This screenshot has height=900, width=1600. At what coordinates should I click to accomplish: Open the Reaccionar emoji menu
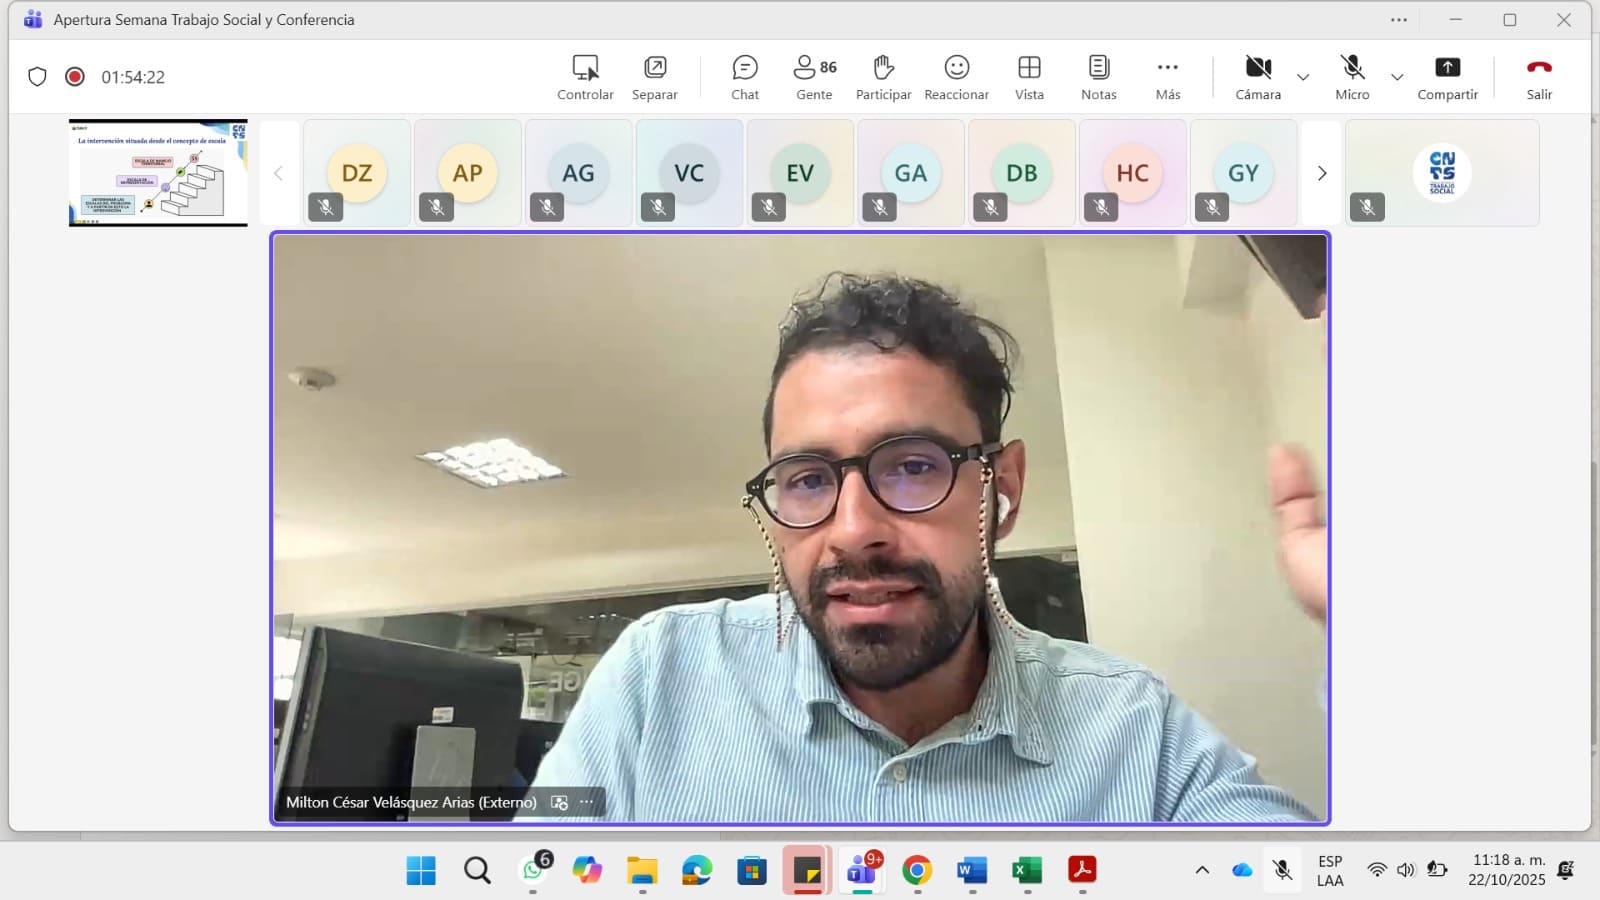(956, 78)
